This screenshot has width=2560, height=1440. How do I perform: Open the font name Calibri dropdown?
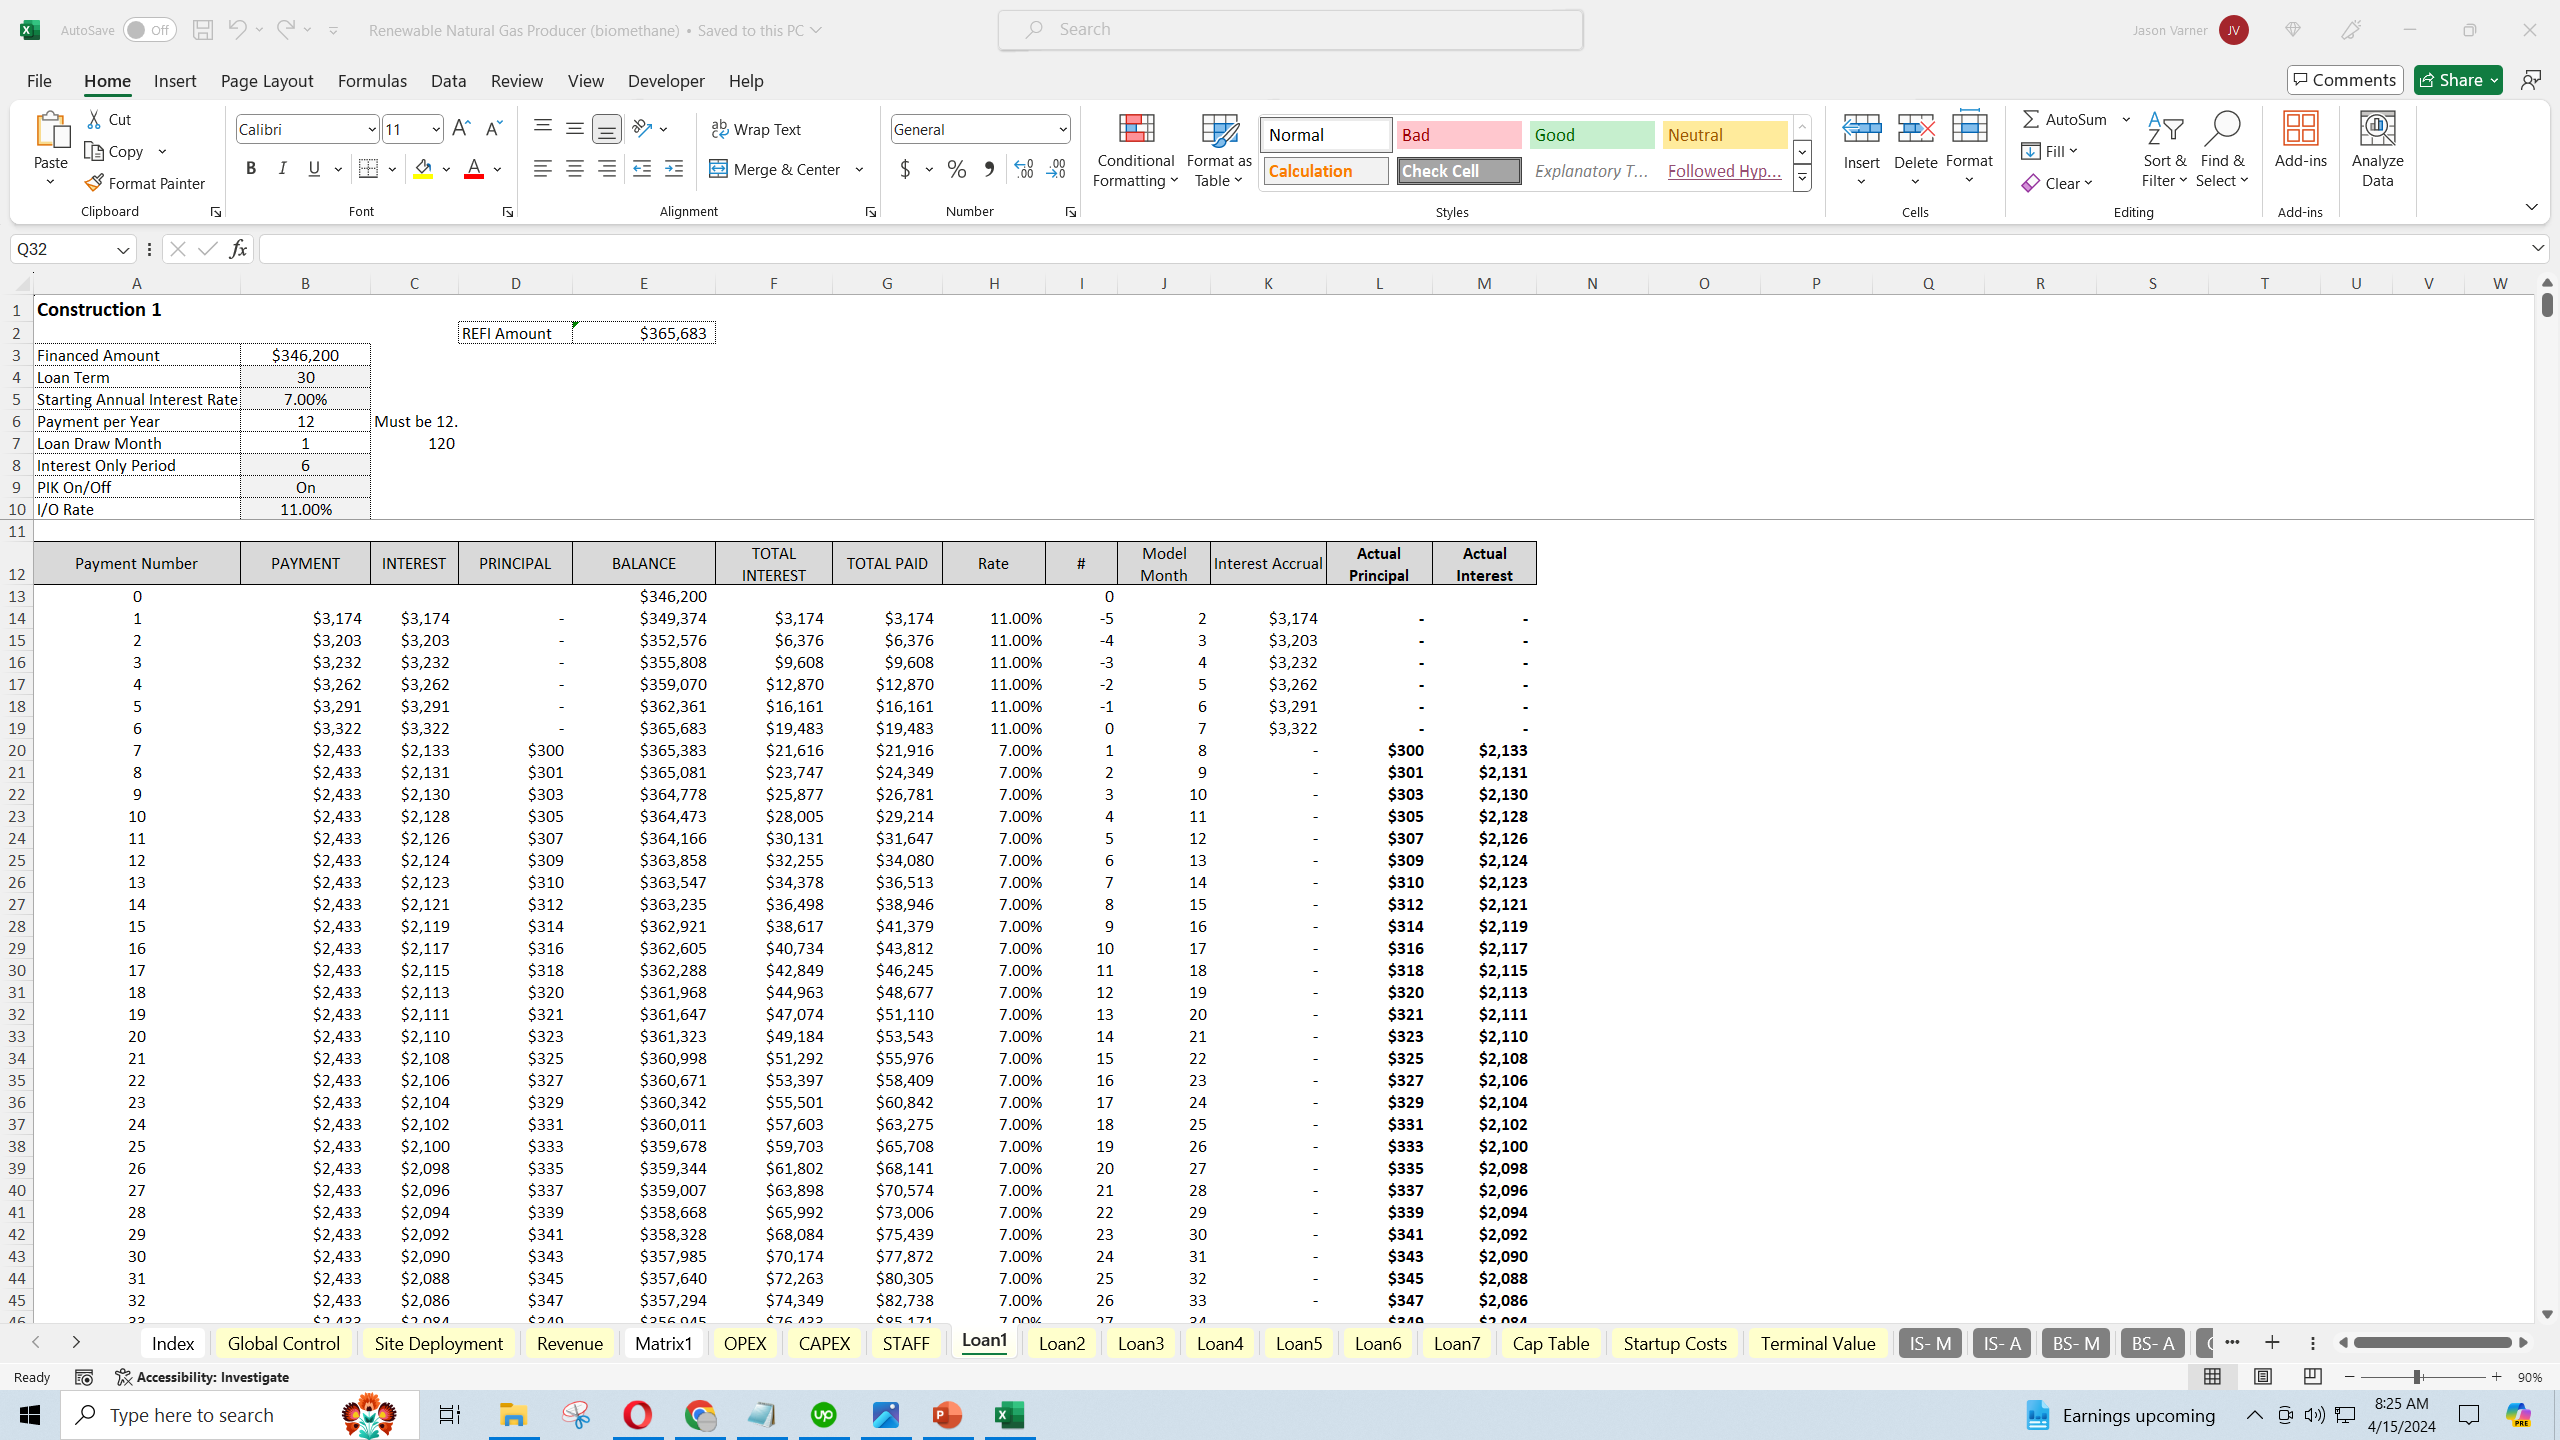click(371, 129)
